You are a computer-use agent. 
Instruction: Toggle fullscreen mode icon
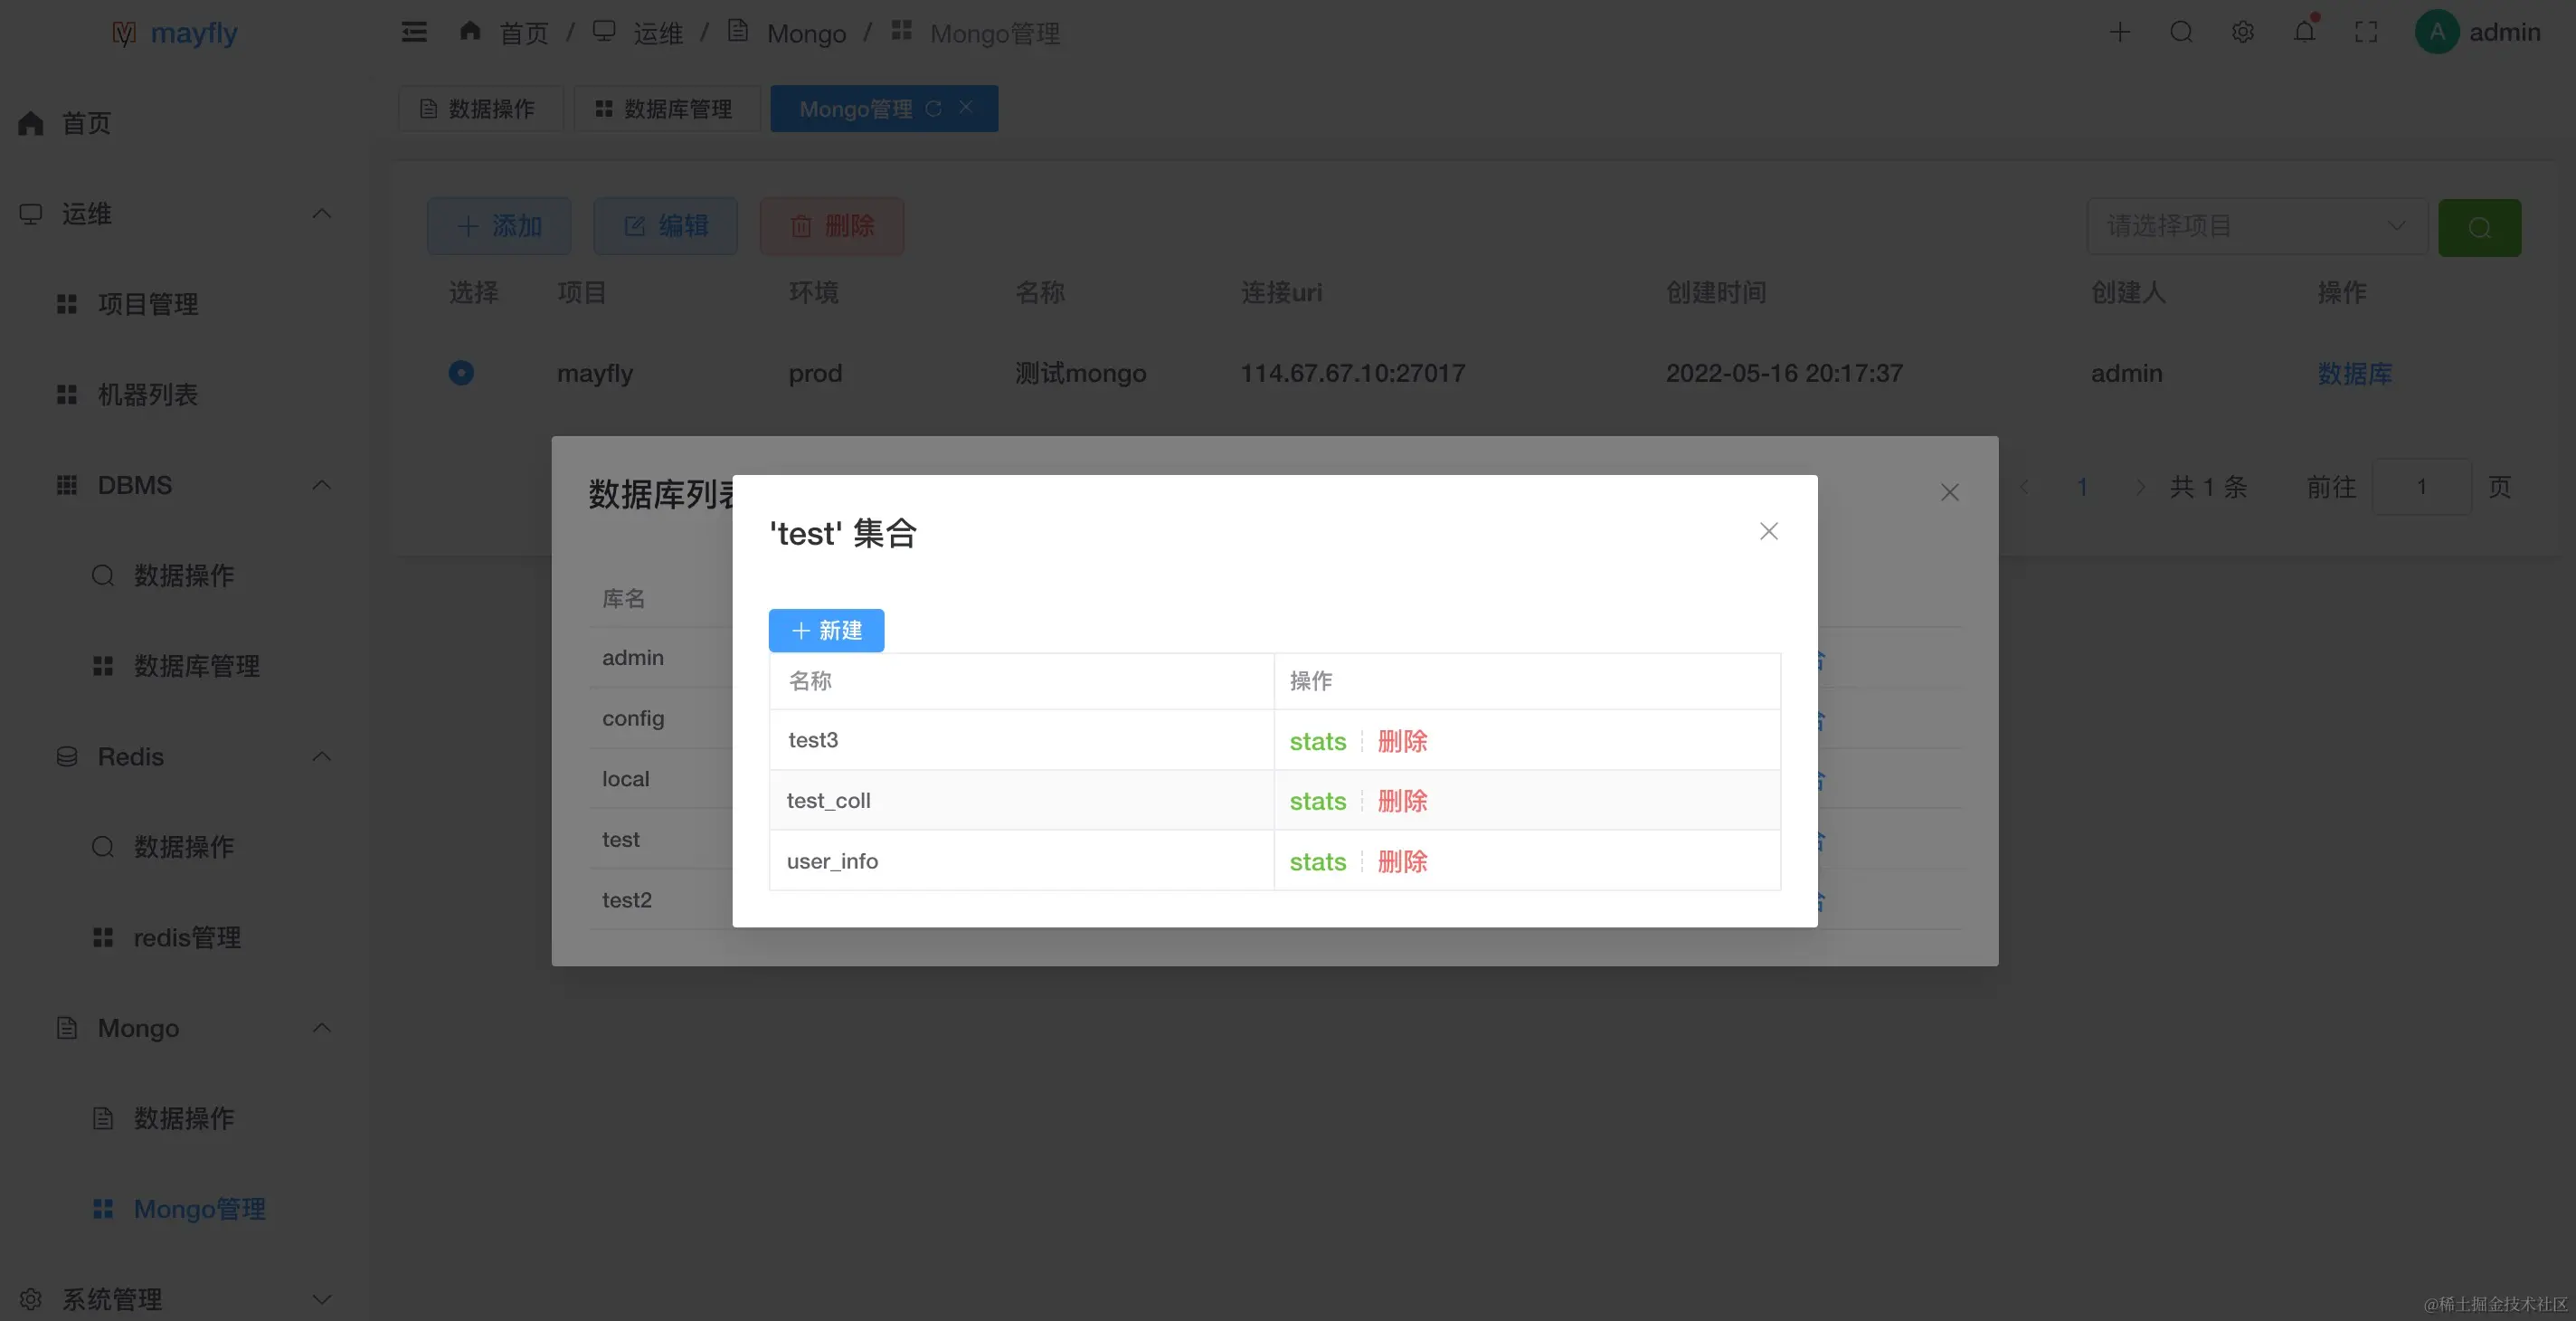tap(2366, 32)
